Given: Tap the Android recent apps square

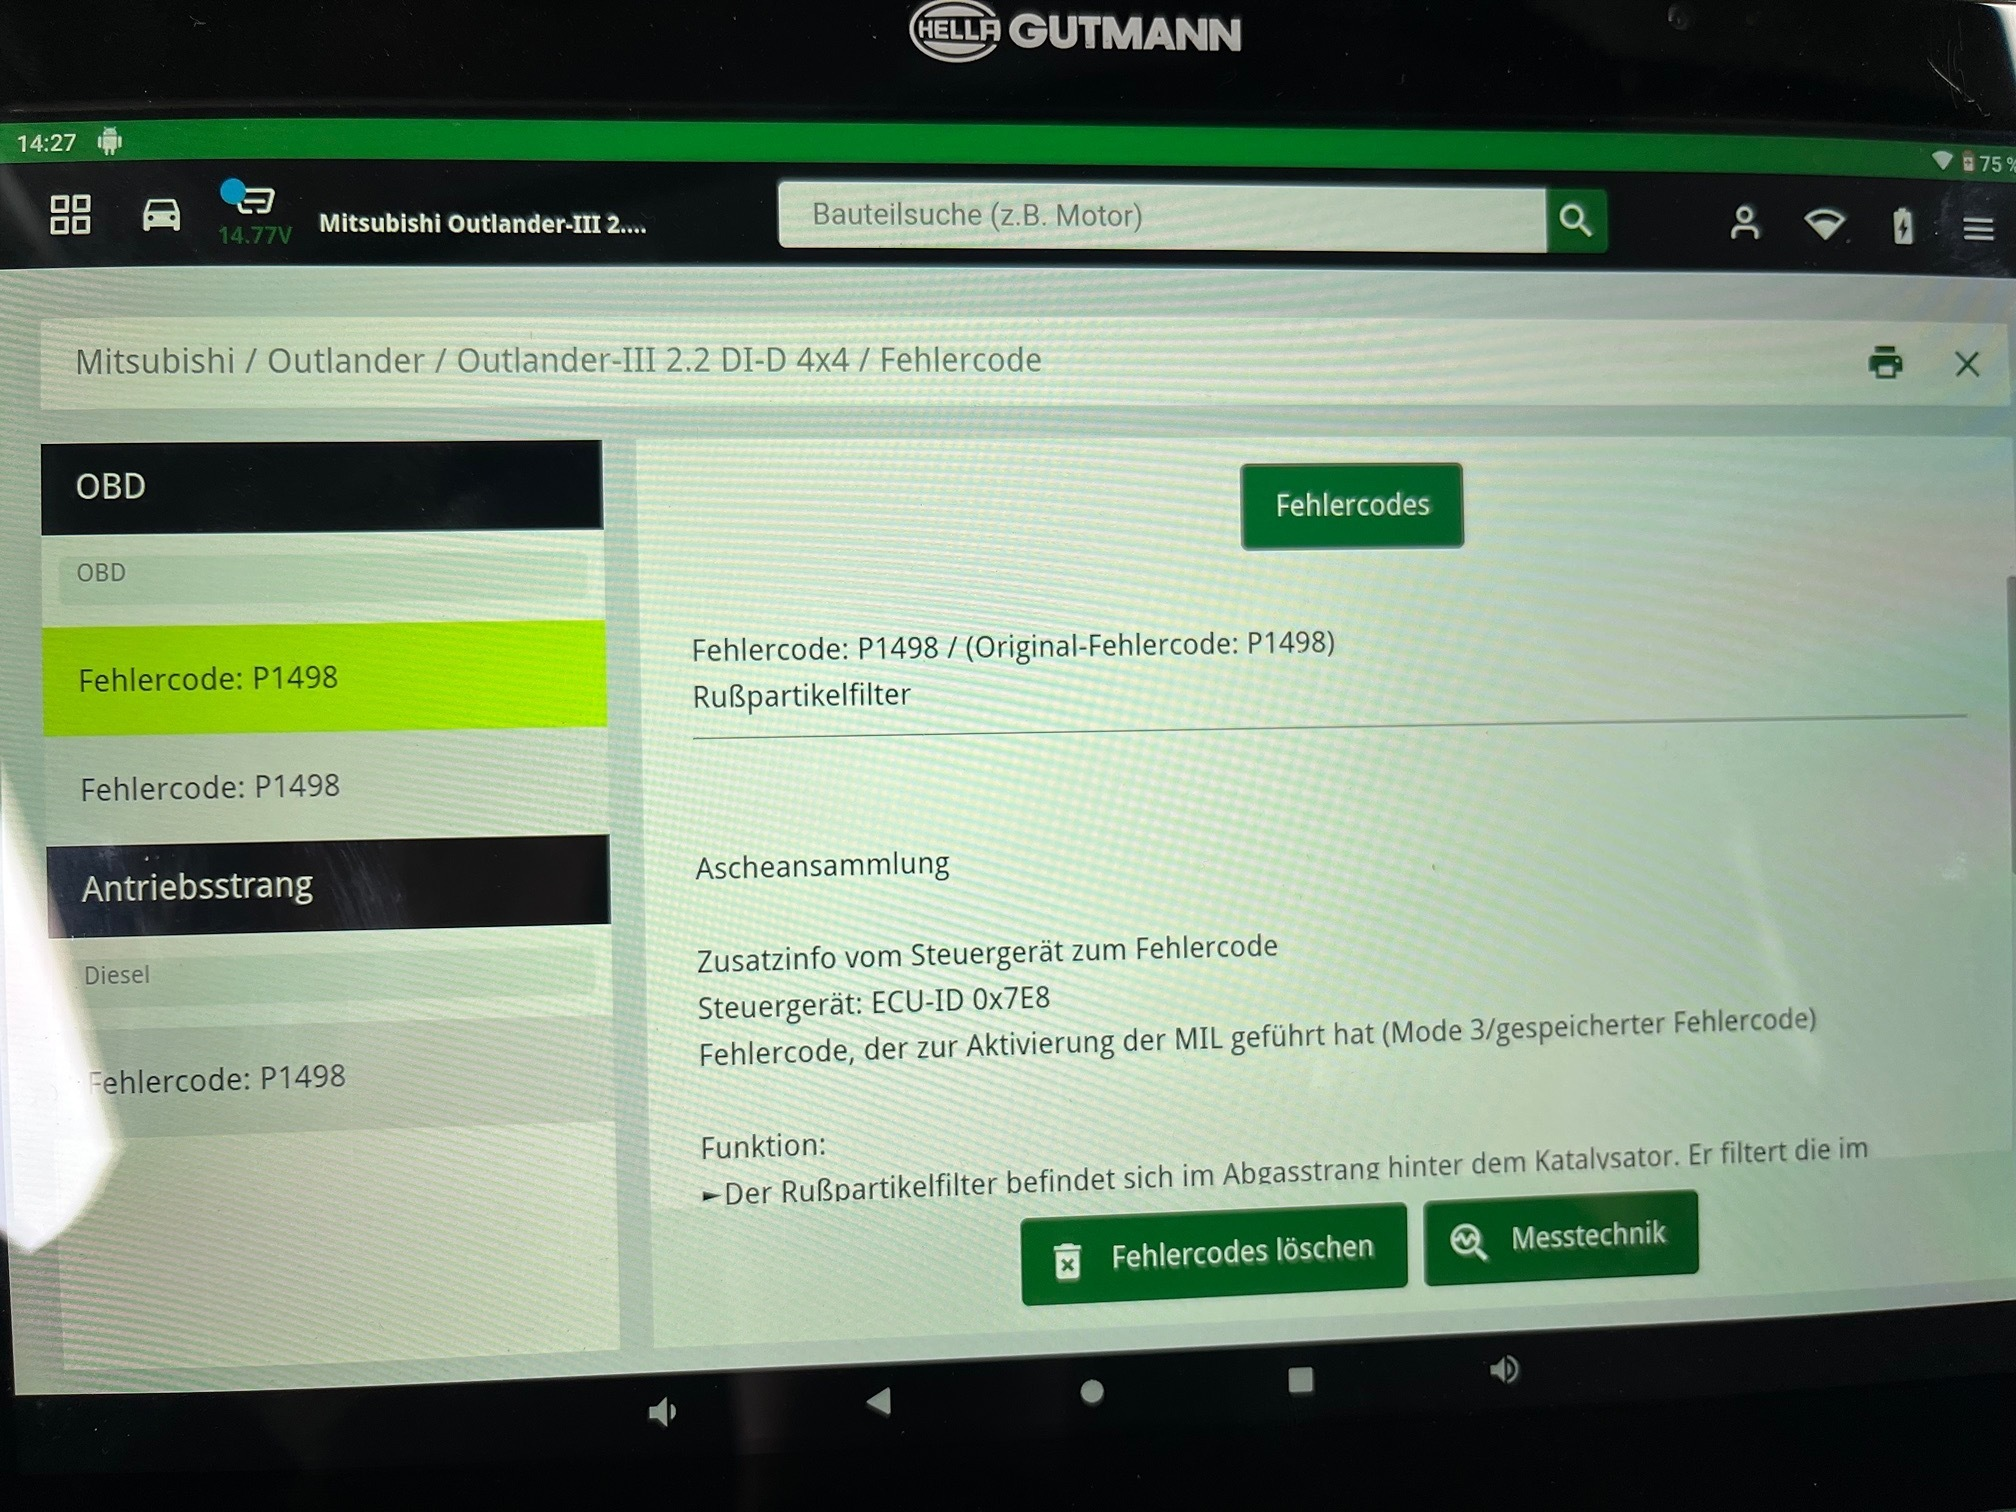Looking at the screenshot, I should click(x=1300, y=1380).
